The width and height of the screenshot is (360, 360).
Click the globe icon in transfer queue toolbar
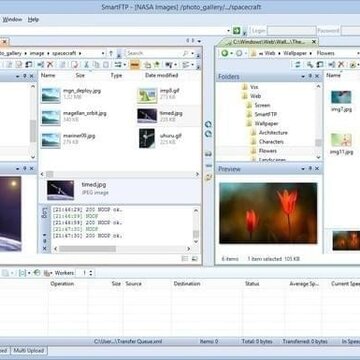[x=37, y=273]
